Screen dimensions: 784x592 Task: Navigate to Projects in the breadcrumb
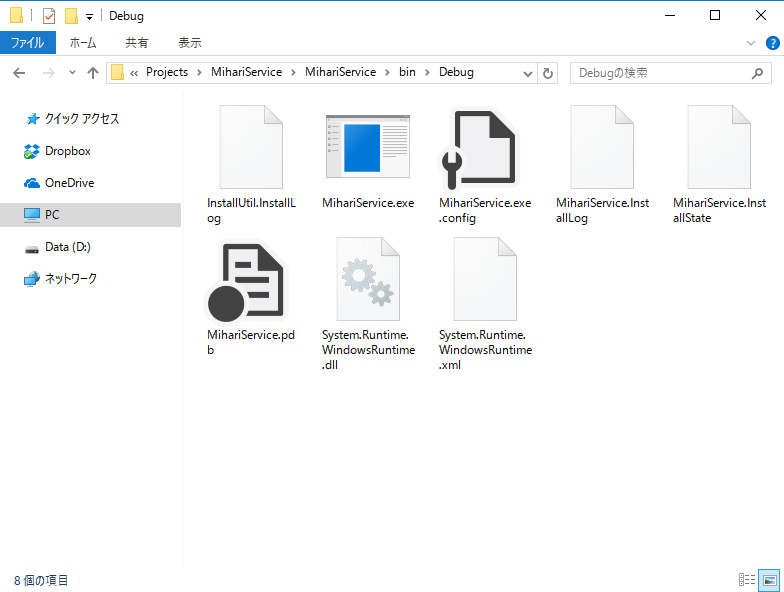(x=167, y=72)
